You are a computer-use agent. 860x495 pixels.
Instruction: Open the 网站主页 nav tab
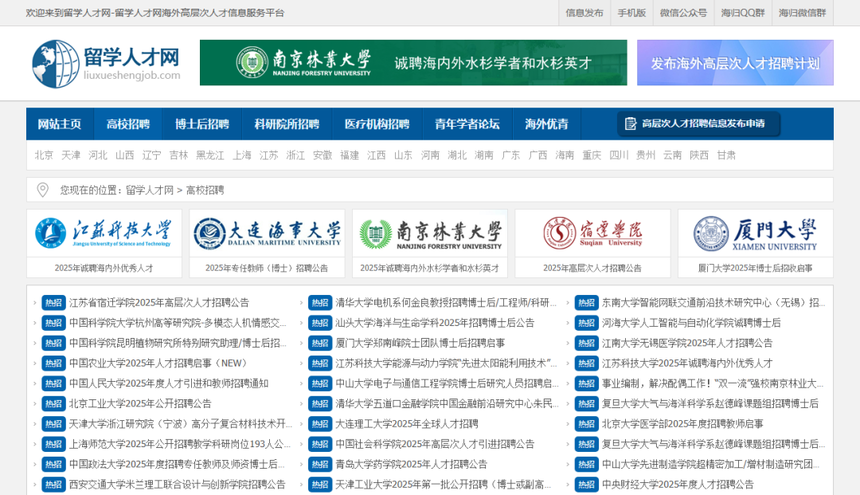pos(59,124)
